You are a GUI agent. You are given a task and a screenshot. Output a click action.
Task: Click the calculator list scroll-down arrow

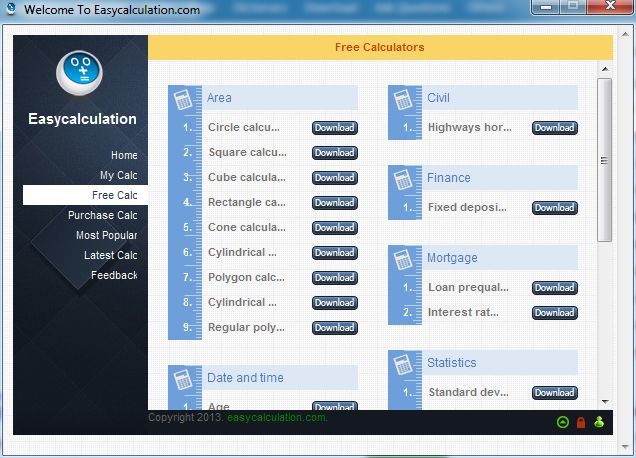[605, 402]
